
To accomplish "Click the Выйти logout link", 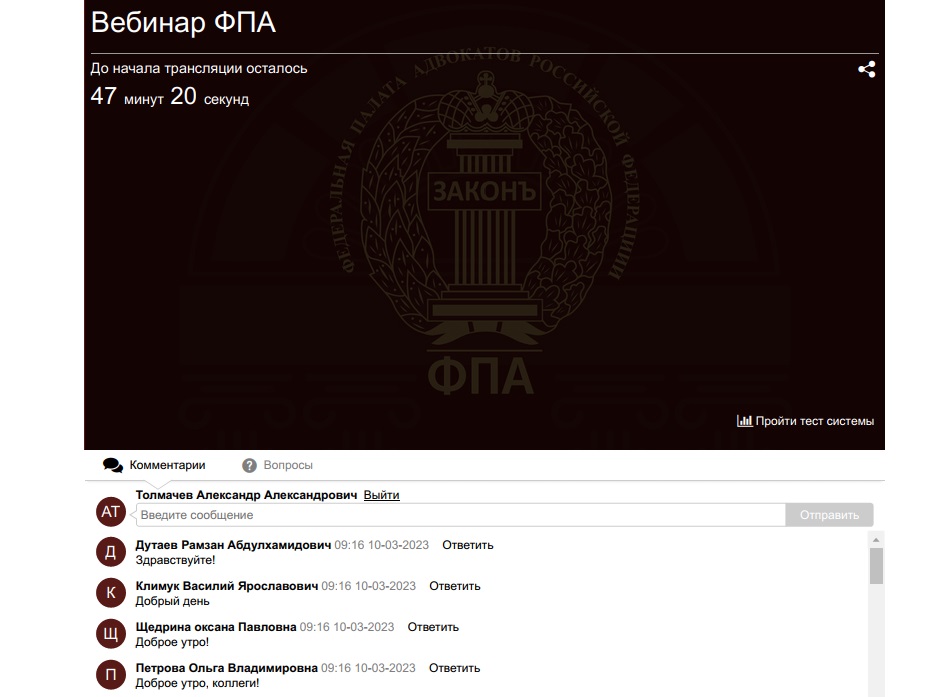I will (381, 495).
